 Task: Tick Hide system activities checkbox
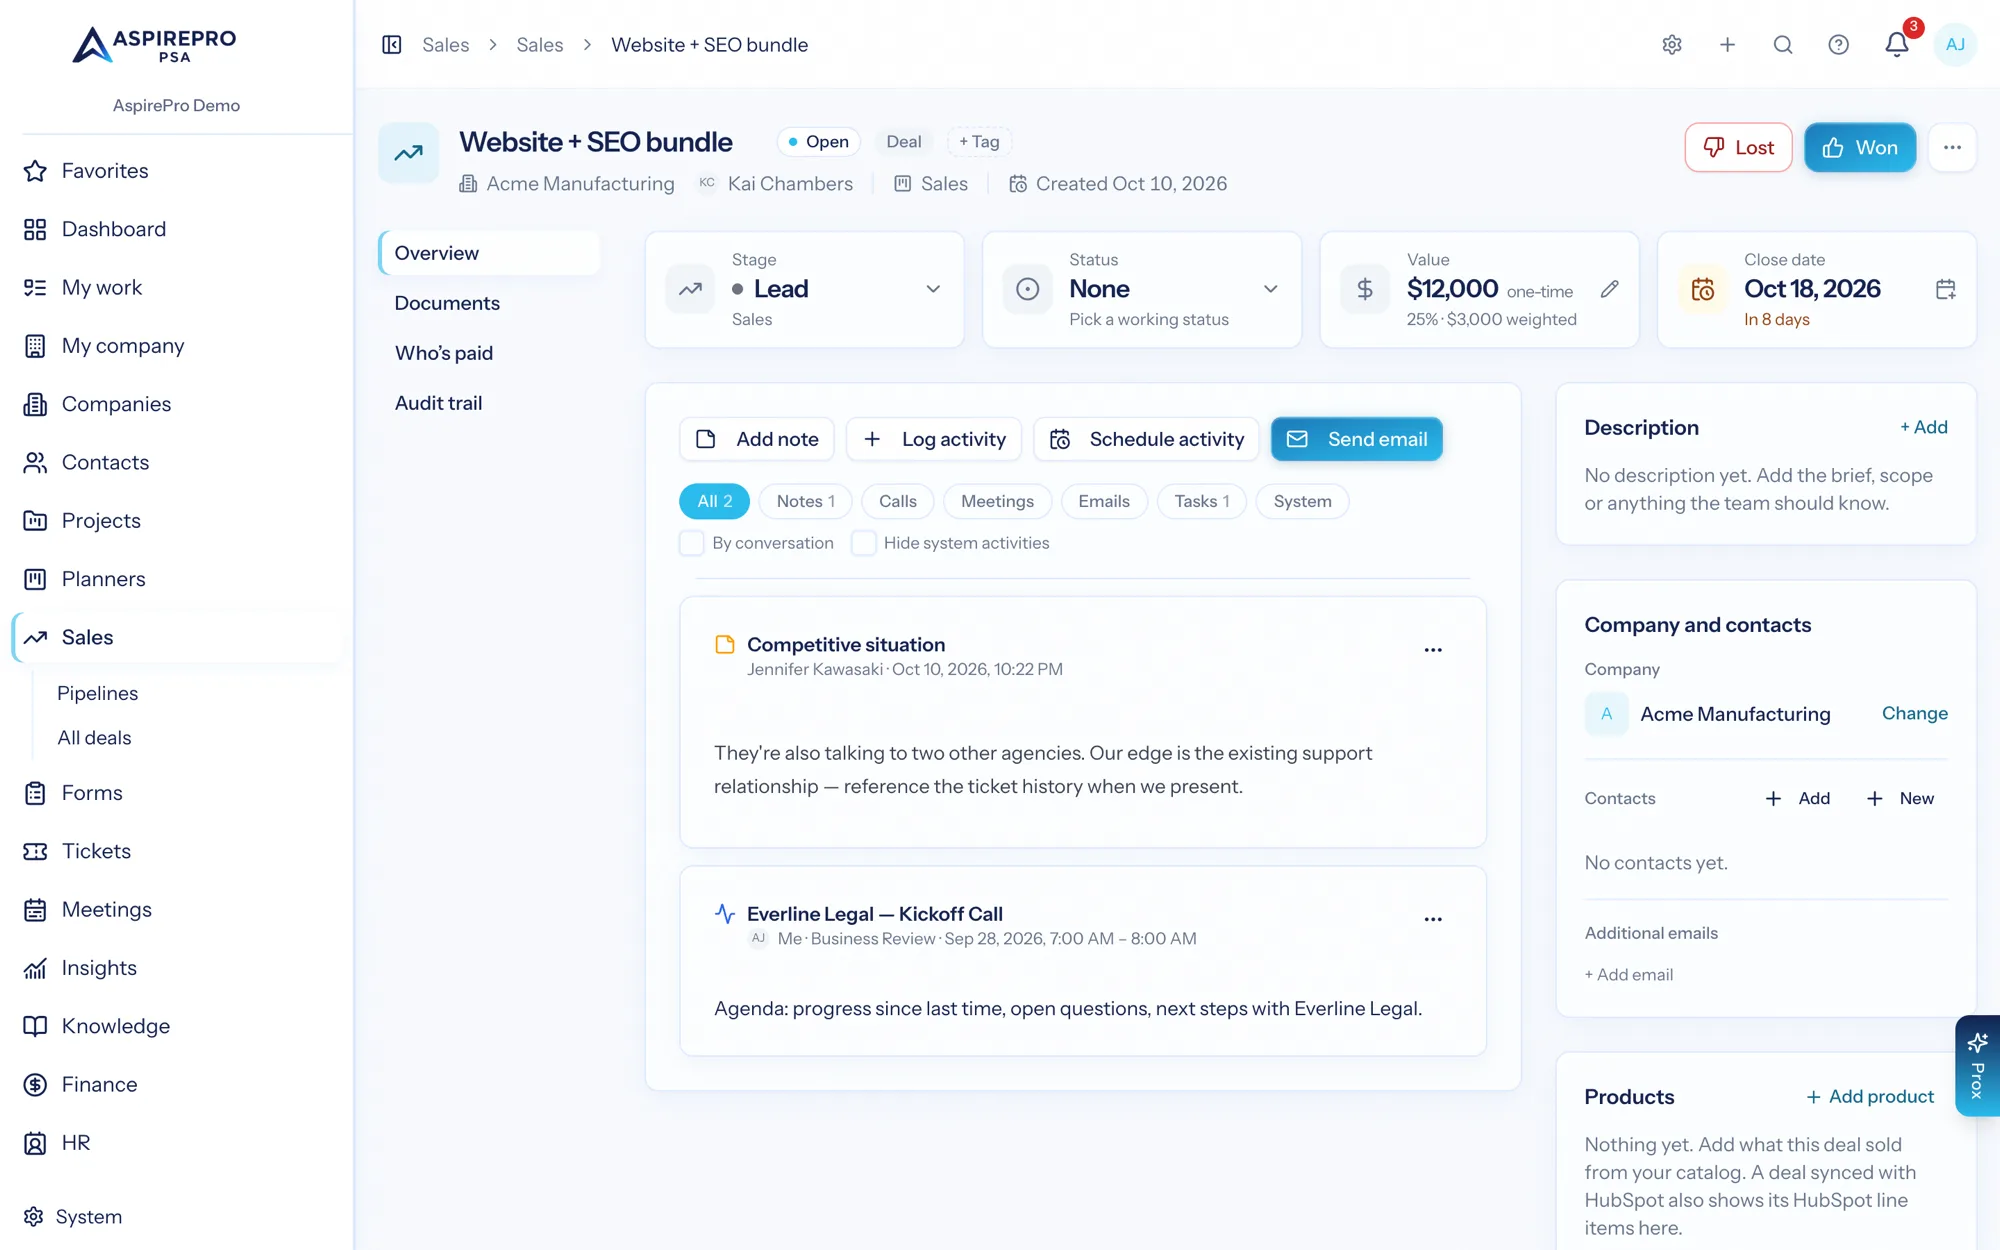863,543
